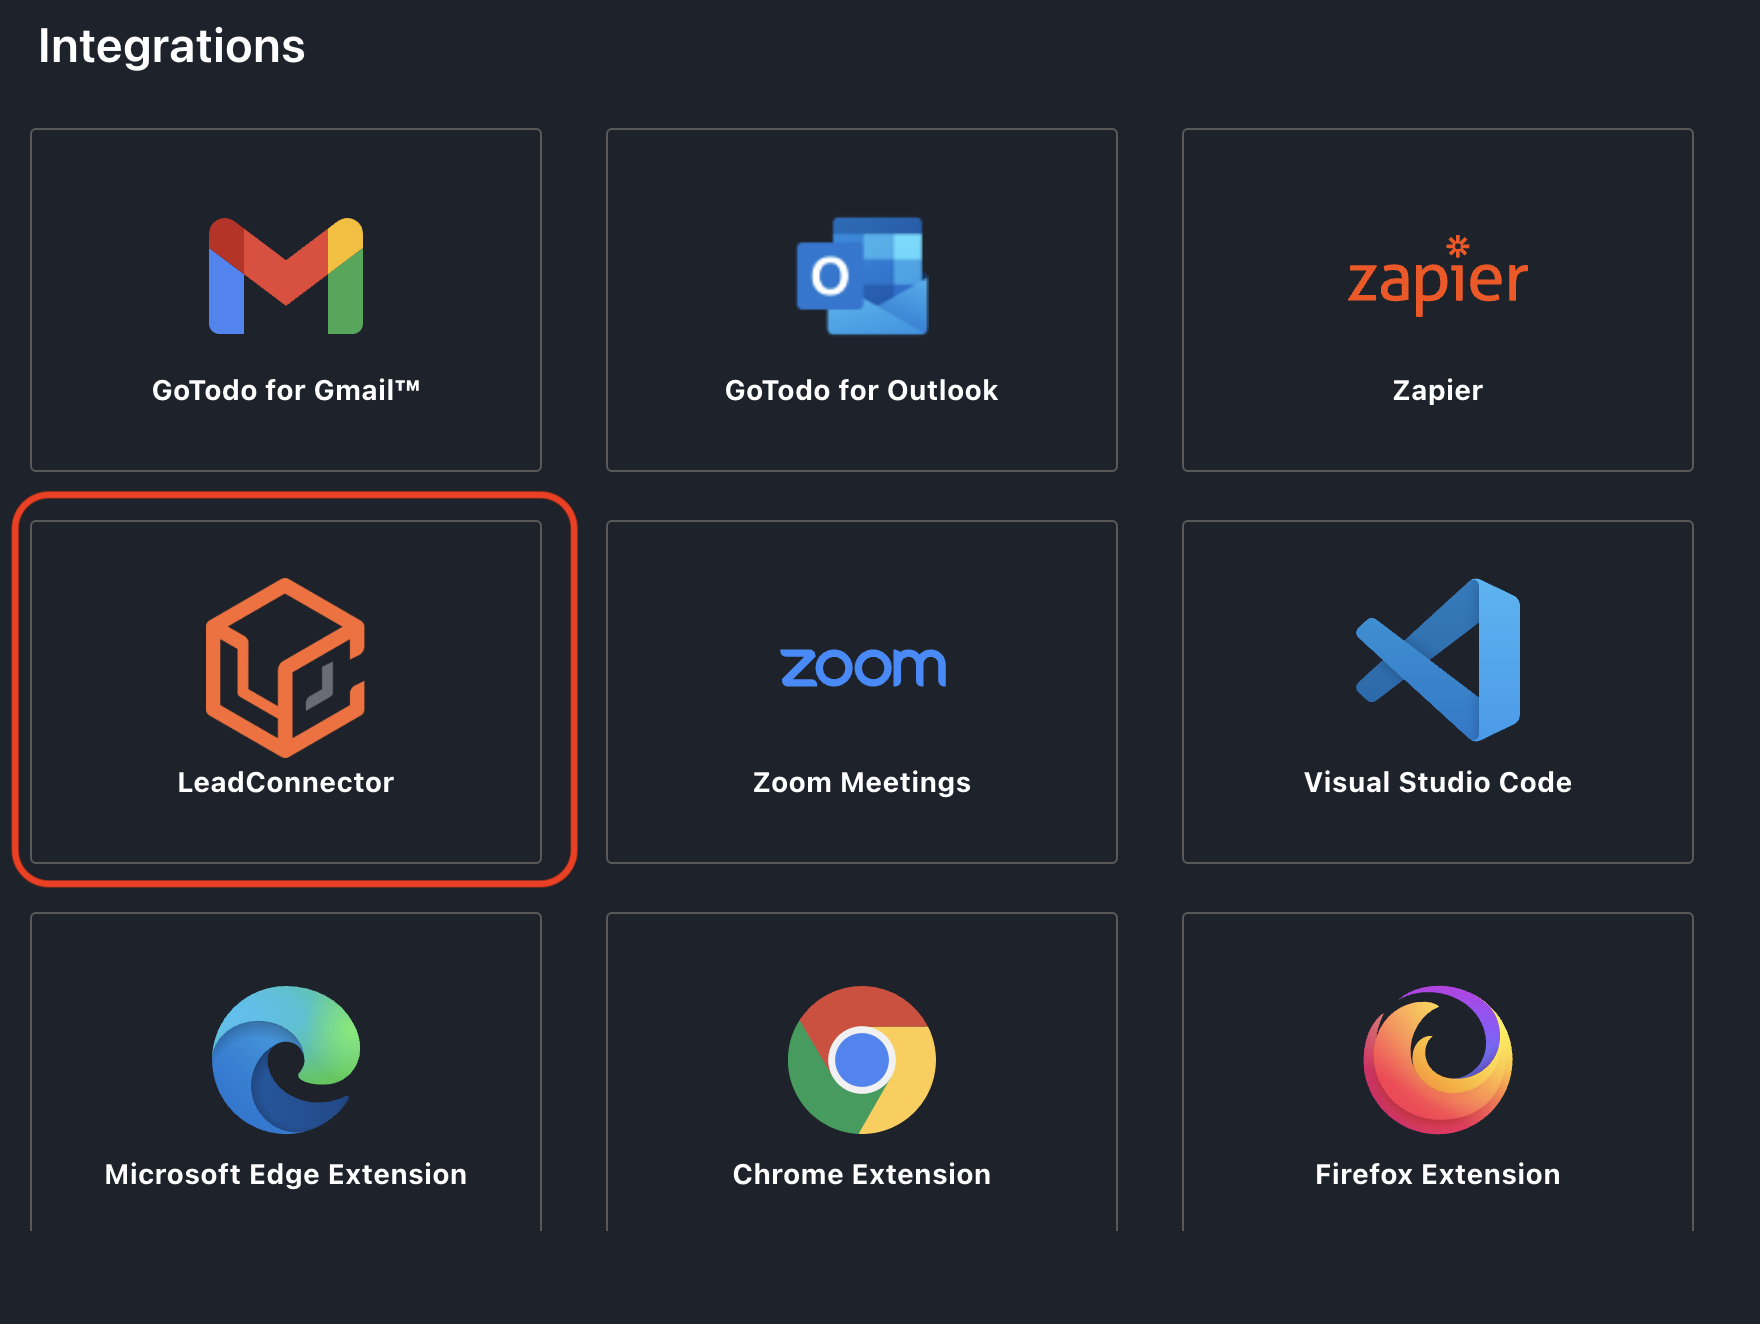
Task: Click the Gmail envelope logo
Action: 286,276
